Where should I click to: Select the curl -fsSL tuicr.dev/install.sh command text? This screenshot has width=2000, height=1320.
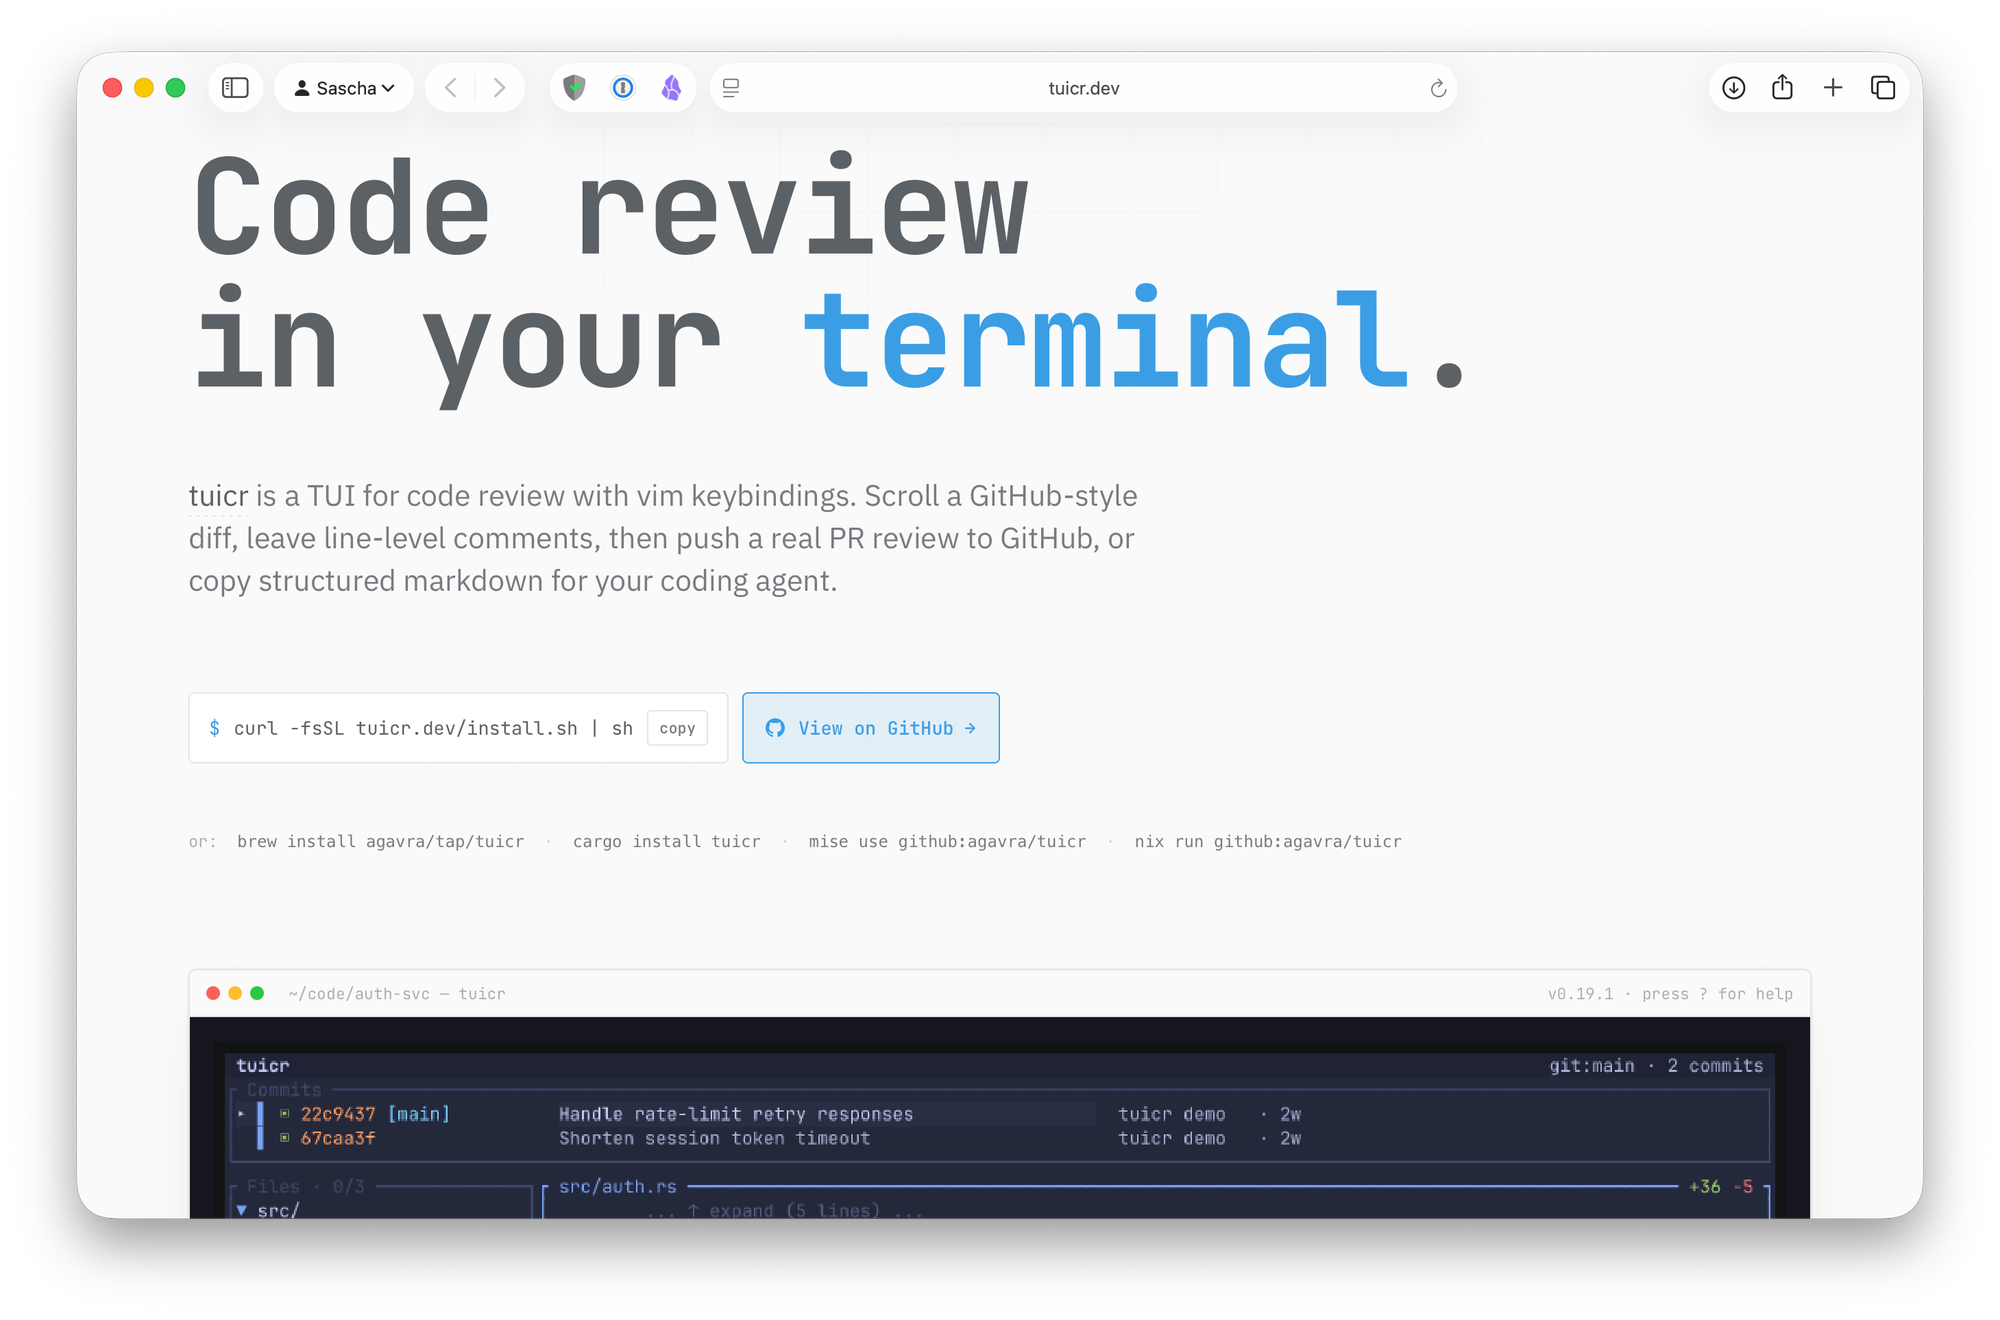[434, 728]
